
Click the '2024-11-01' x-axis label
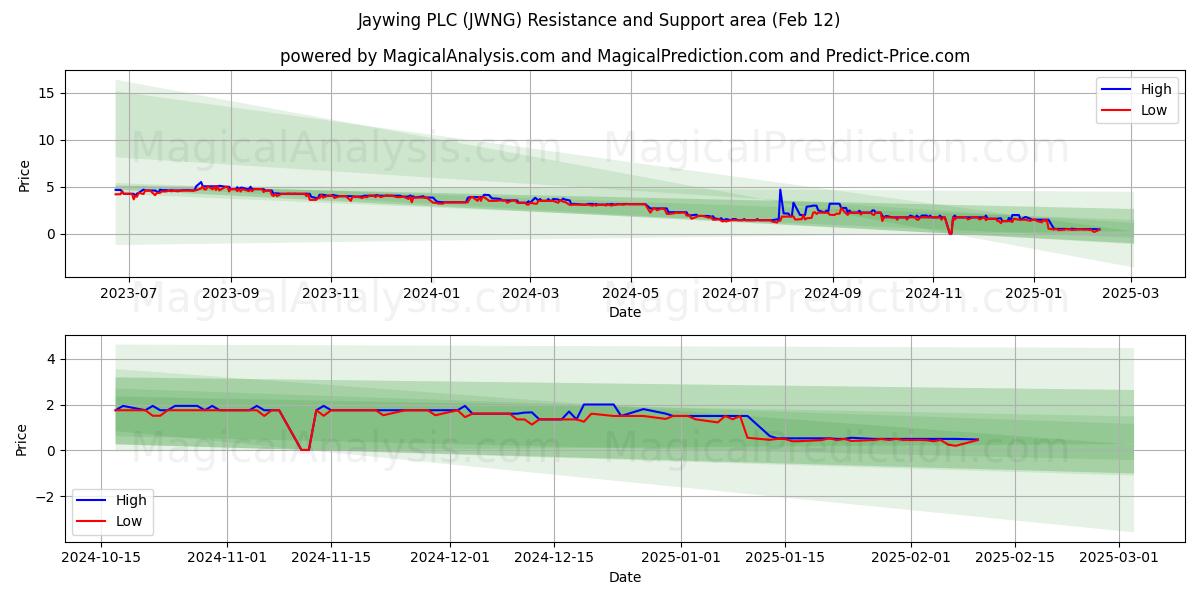[x=228, y=559]
